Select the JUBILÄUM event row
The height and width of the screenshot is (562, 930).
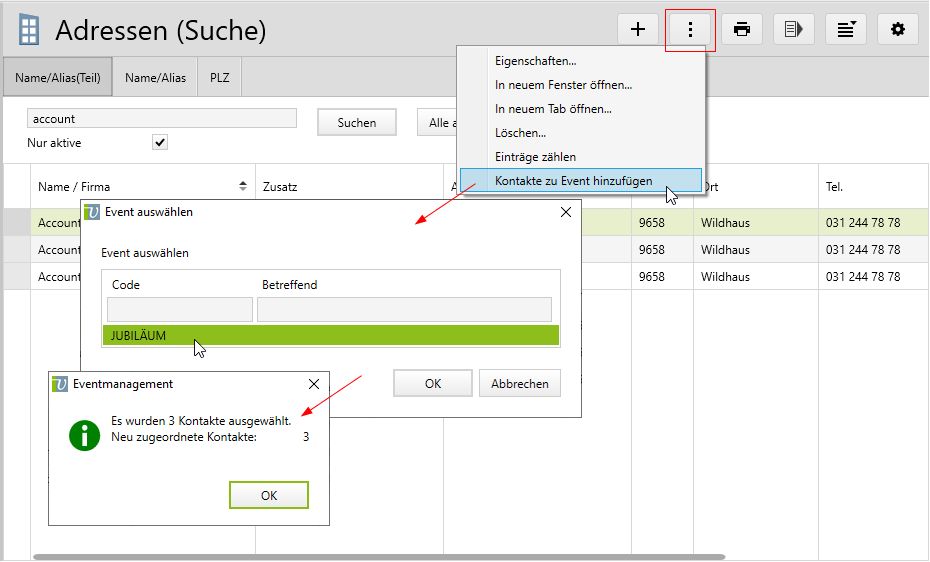pos(330,336)
